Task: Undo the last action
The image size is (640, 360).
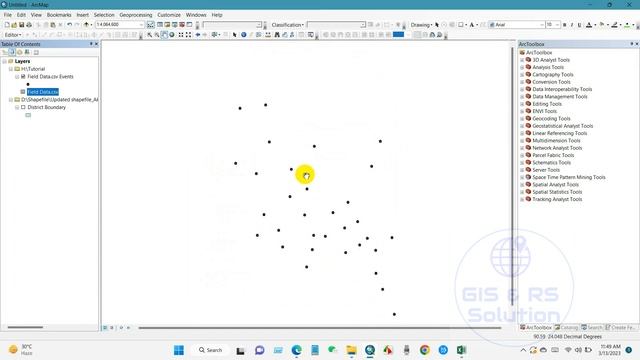Action: coord(69,25)
